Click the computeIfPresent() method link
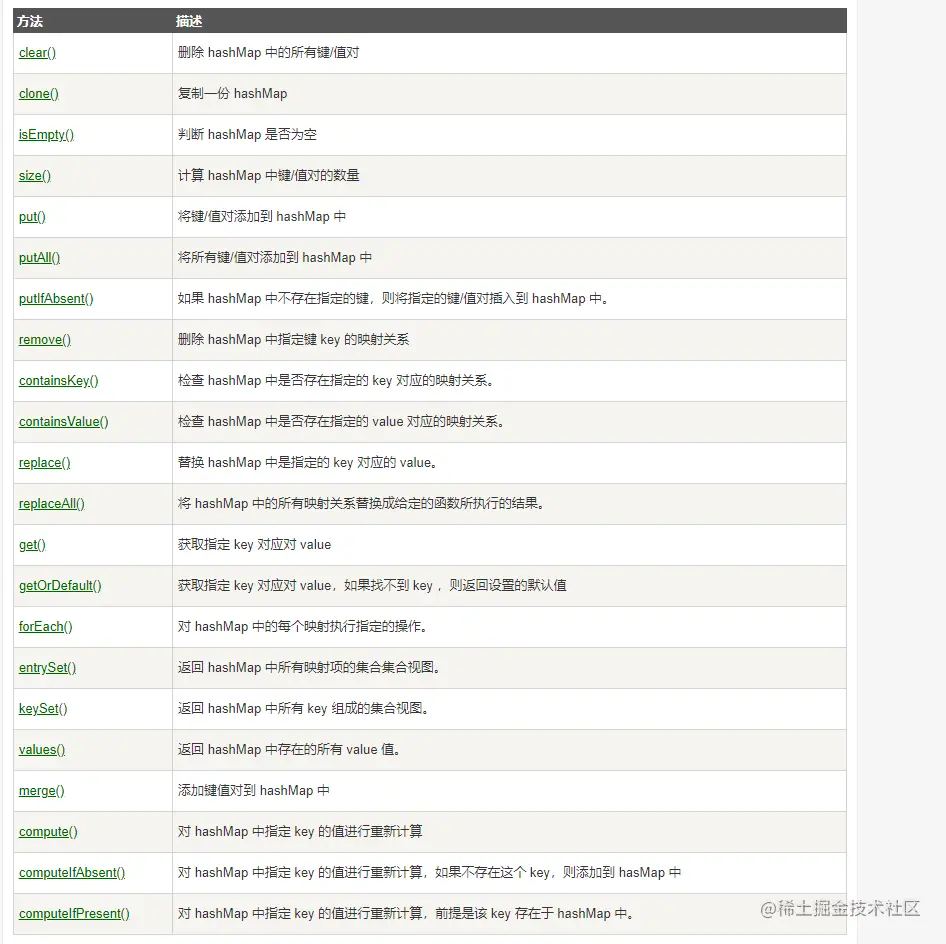This screenshot has width=946, height=944. point(74,914)
